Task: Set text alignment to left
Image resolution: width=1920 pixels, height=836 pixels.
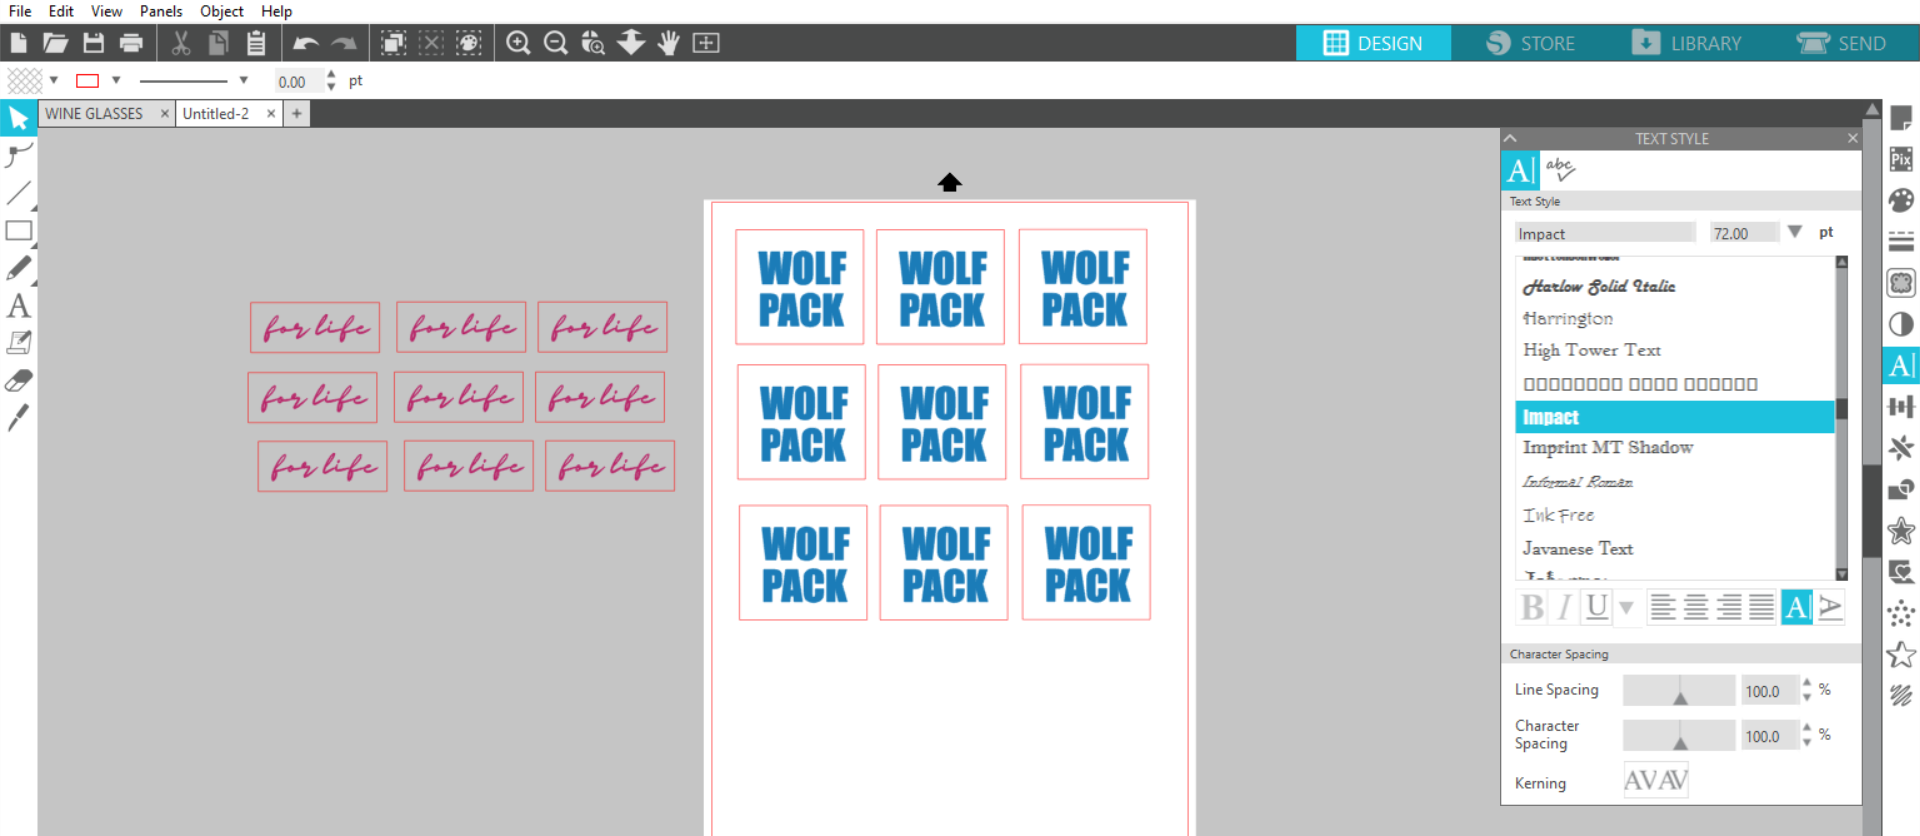Action: pyautogui.click(x=1663, y=607)
